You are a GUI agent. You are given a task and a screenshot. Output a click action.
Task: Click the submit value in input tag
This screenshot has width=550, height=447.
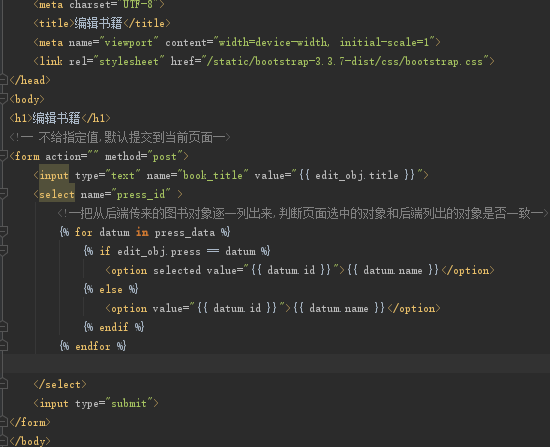(x=129, y=403)
